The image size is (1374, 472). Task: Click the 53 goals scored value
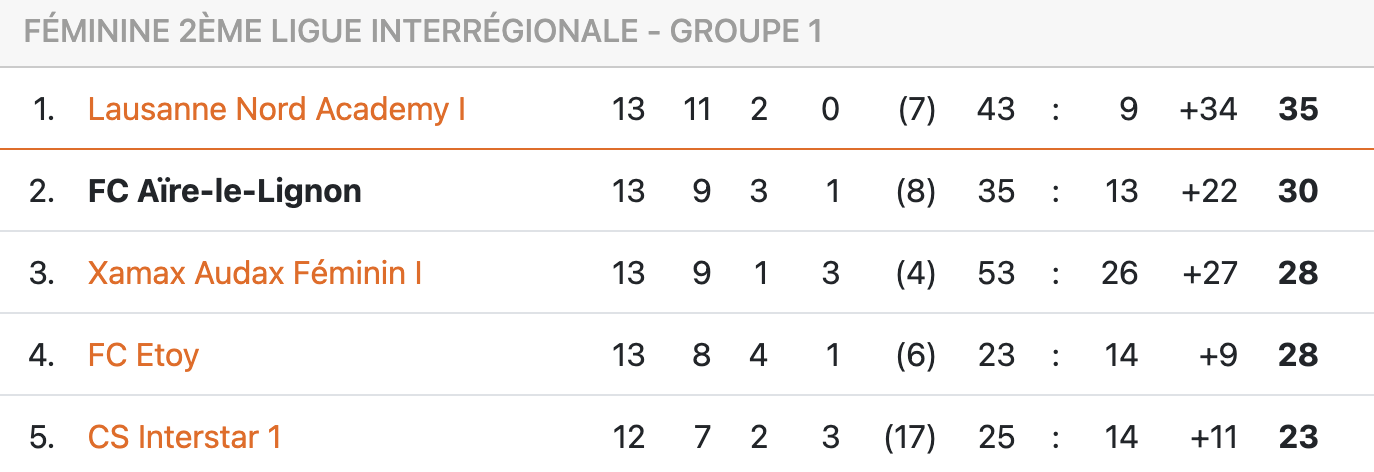[x=996, y=273]
